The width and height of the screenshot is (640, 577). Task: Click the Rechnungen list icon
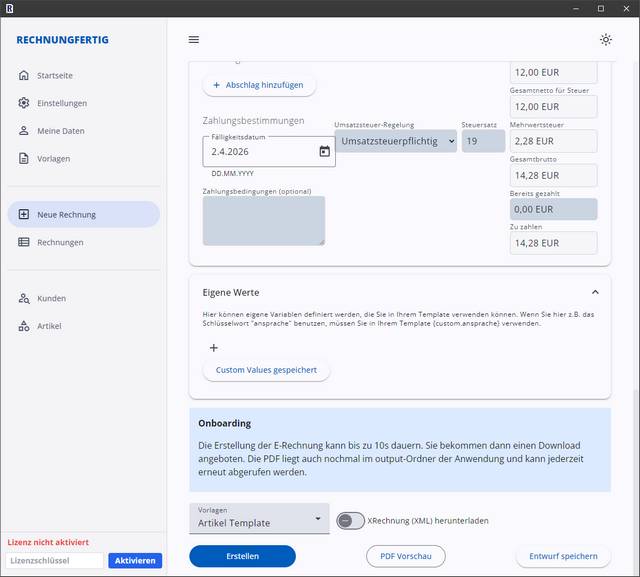coord(24,242)
